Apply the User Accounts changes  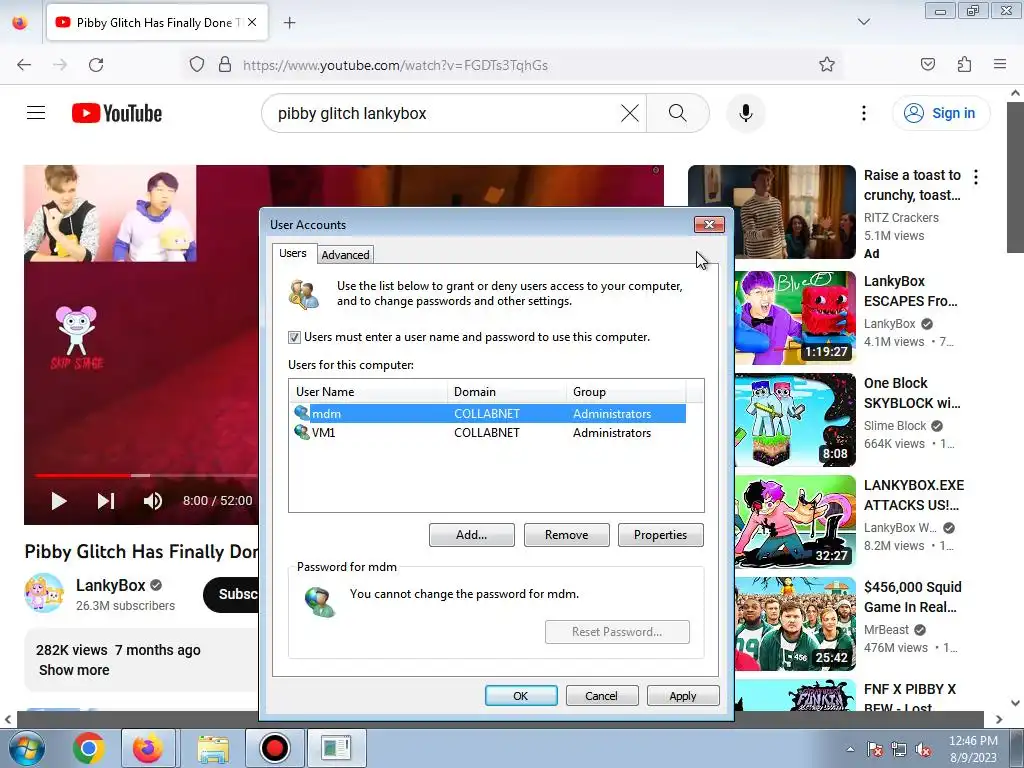pyautogui.click(x=682, y=696)
